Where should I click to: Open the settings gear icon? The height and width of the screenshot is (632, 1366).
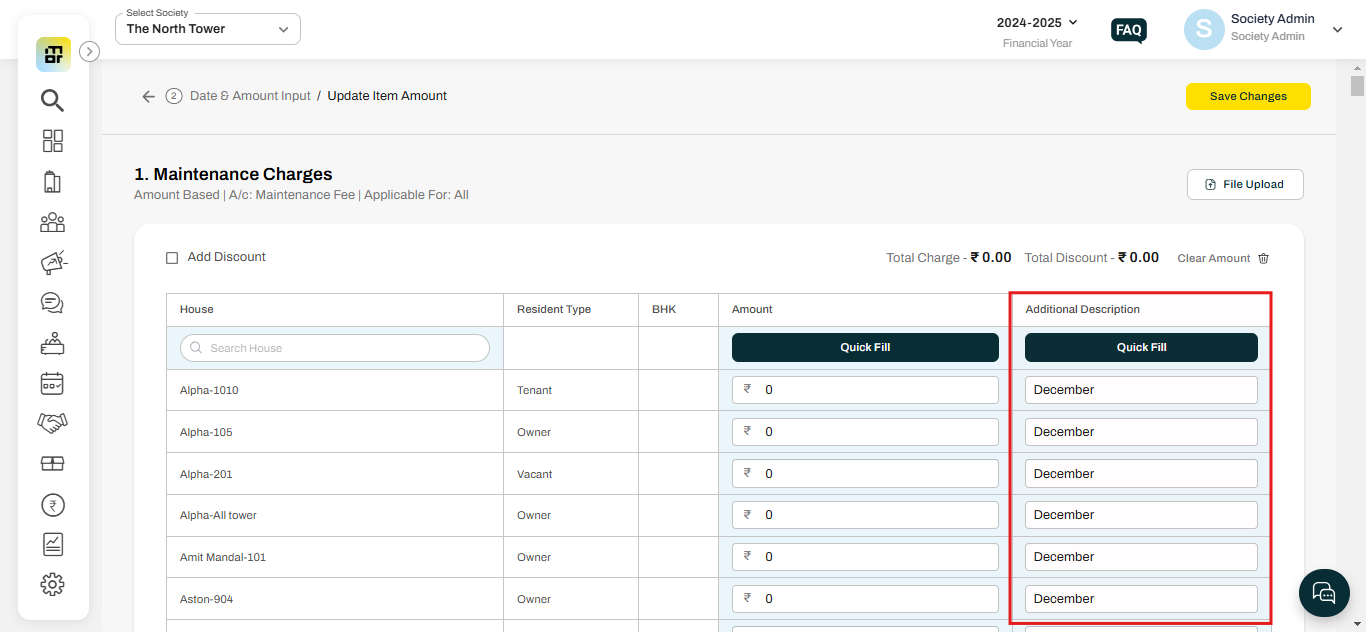click(52, 584)
